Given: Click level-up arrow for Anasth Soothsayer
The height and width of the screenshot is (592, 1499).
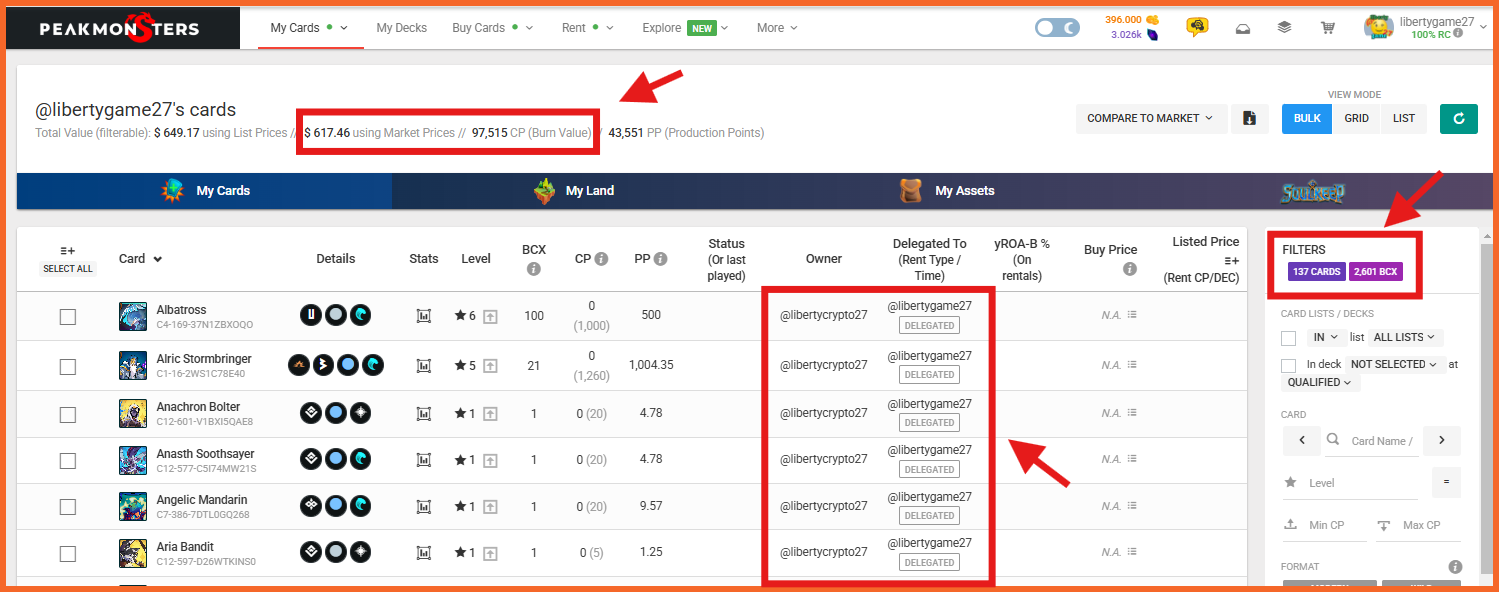Looking at the screenshot, I should click(x=490, y=460).
